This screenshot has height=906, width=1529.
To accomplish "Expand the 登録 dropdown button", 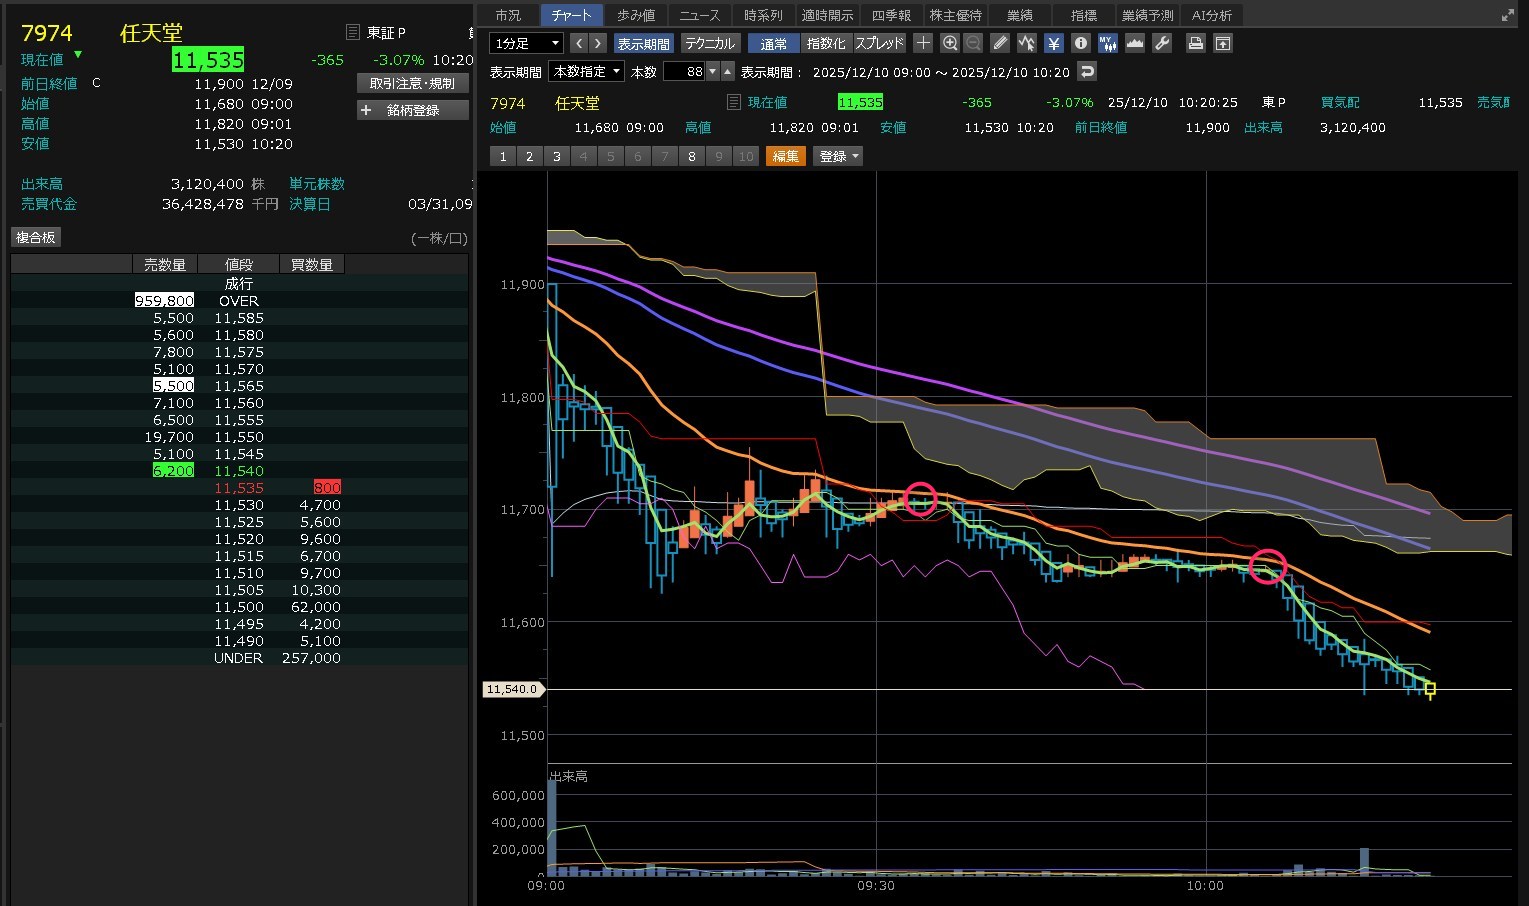I will click(x=839, y=156).
